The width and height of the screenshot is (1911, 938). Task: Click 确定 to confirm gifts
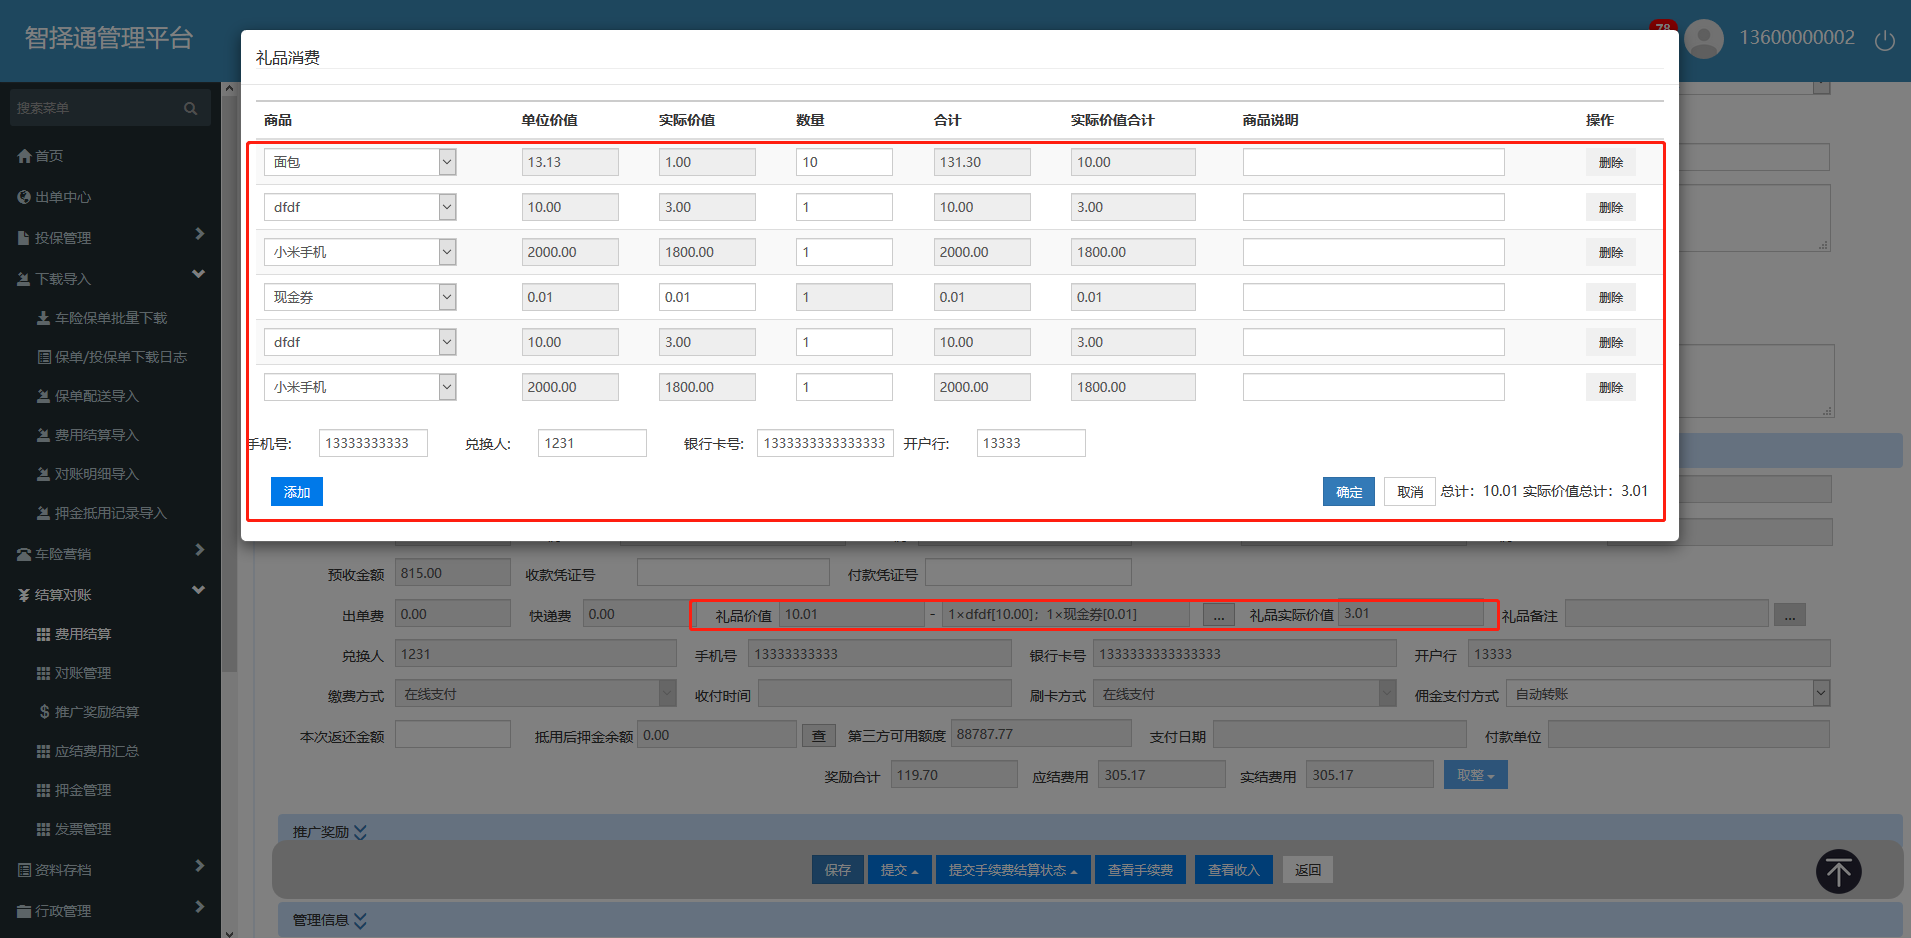click(1348, 492)
